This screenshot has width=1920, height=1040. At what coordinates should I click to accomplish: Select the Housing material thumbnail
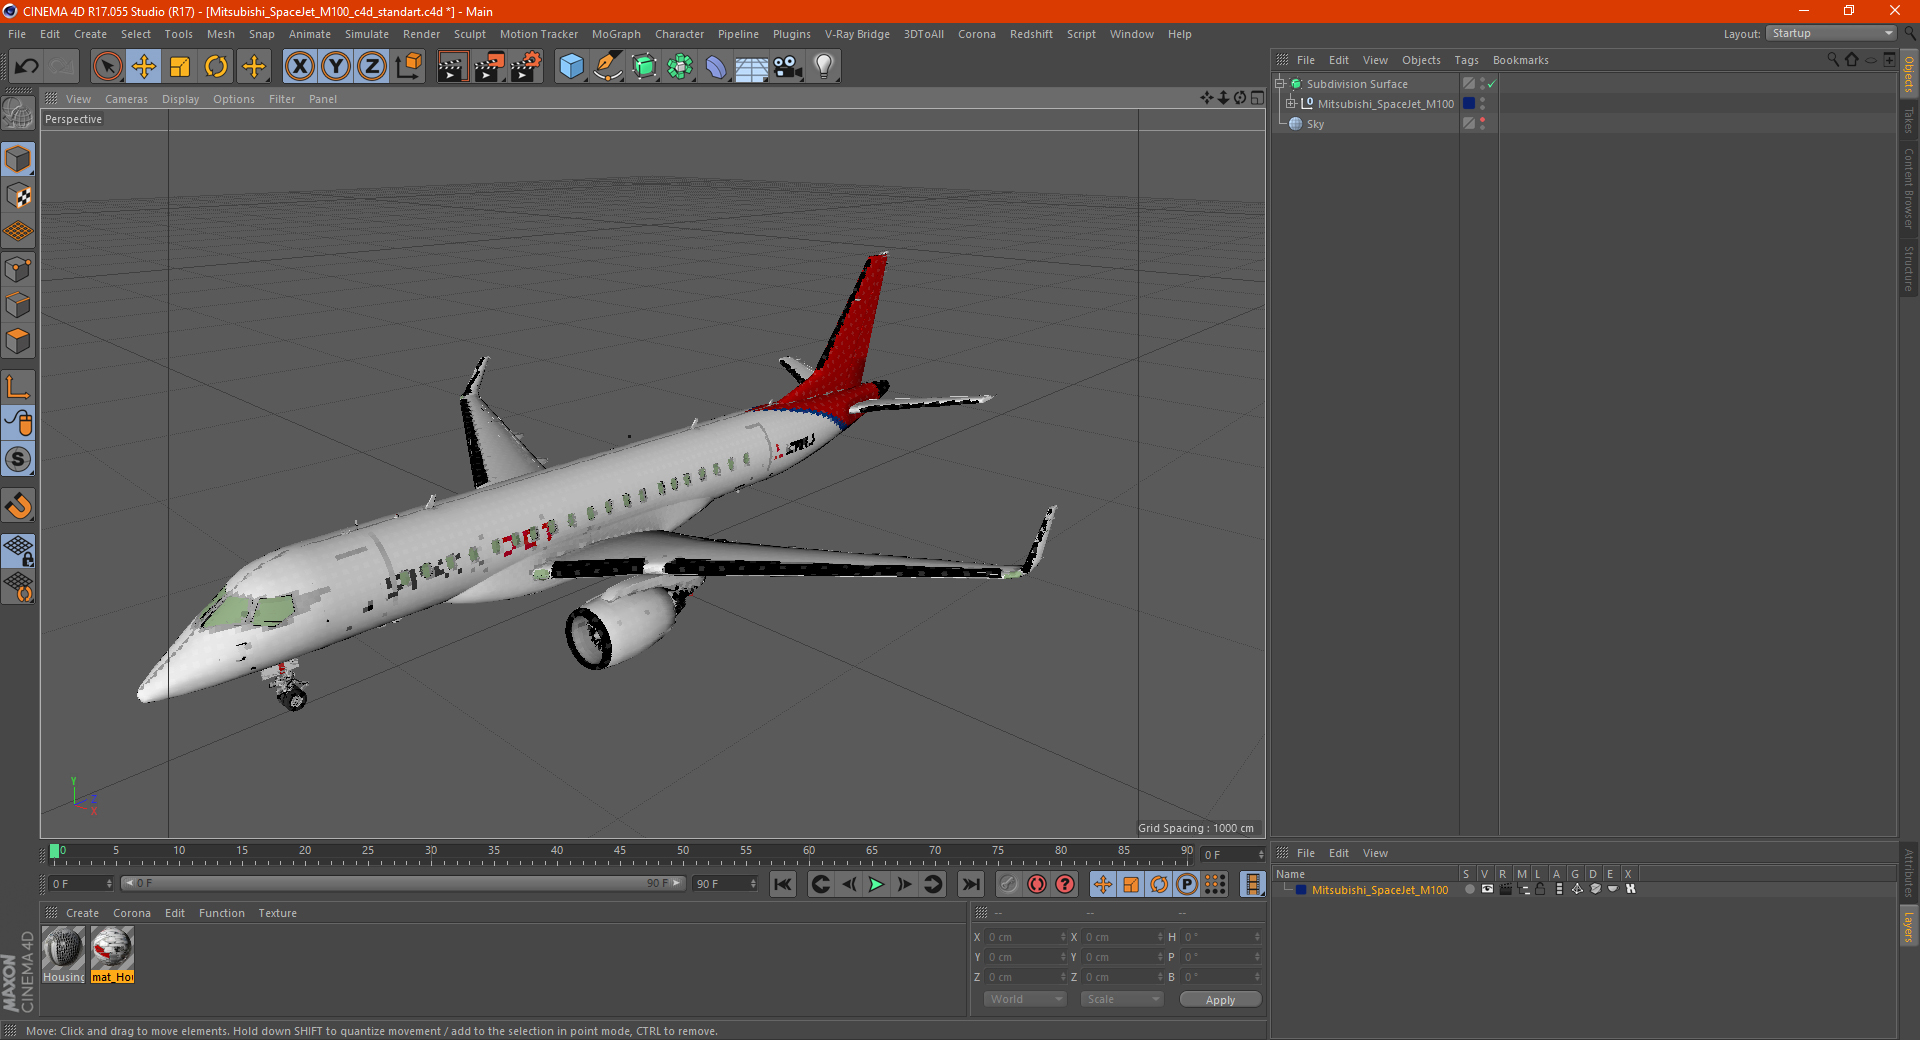pos(63,955)
